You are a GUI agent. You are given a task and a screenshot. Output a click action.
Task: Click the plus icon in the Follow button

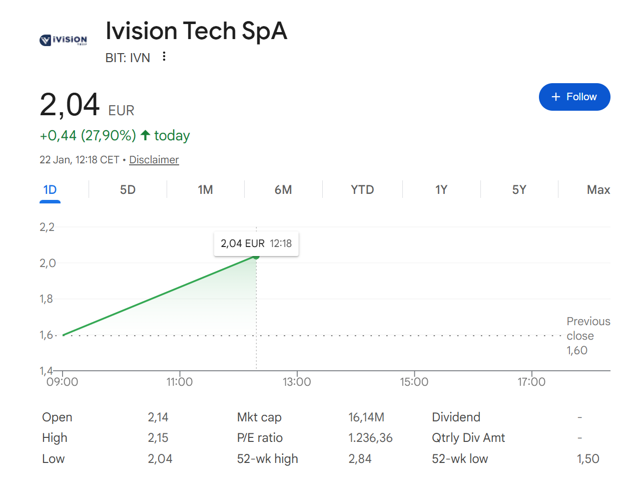pos(556,97)
